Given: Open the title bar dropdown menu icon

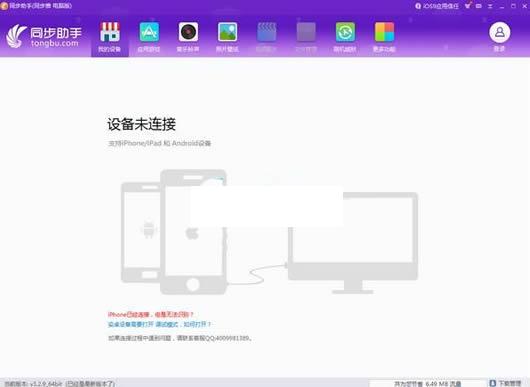Looking at the screenshot, I should [490, 6].
